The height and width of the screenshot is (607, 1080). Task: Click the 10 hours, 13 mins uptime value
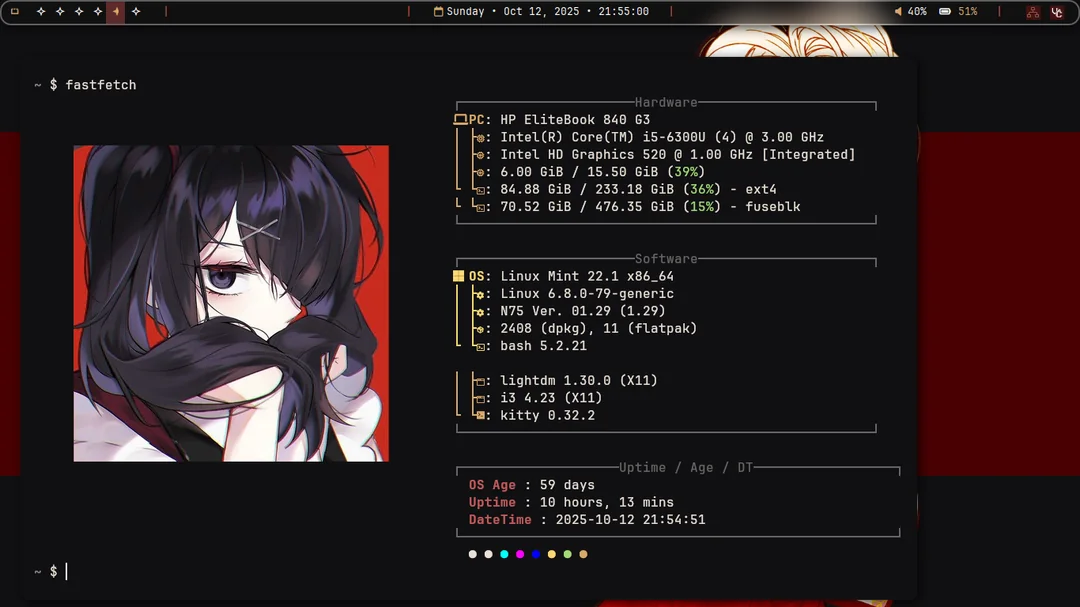coord(607,502)
